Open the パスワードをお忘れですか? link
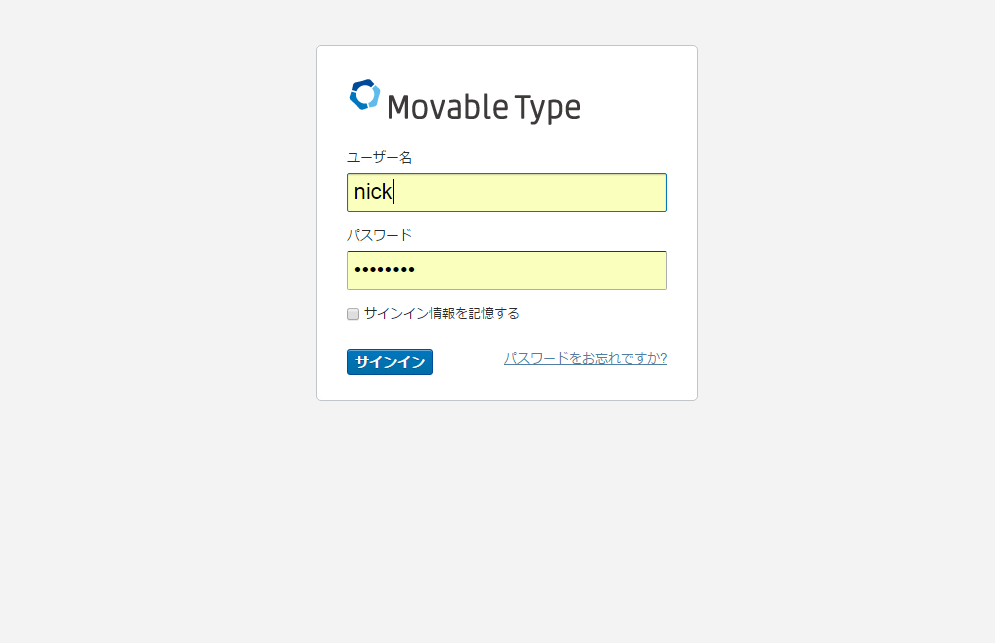 (585, 359)
